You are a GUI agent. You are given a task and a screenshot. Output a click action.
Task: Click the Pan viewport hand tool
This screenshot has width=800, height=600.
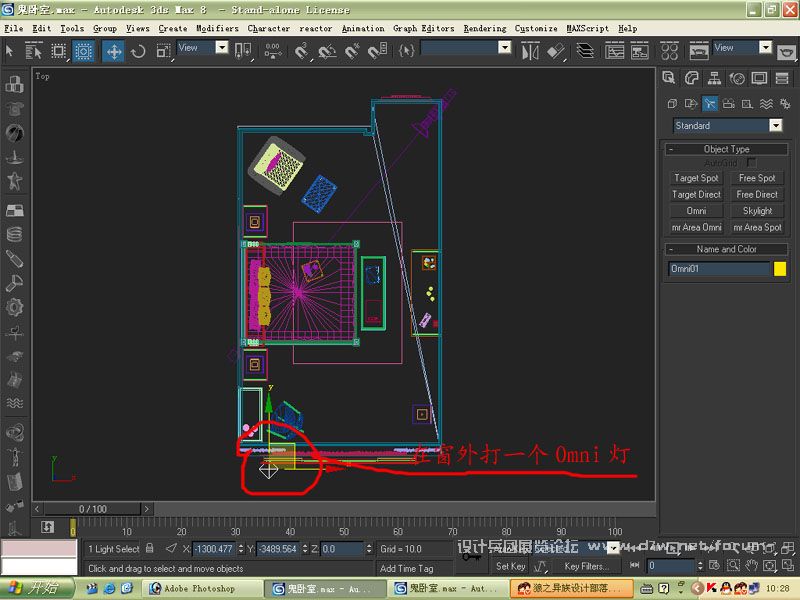coord(752,565)
